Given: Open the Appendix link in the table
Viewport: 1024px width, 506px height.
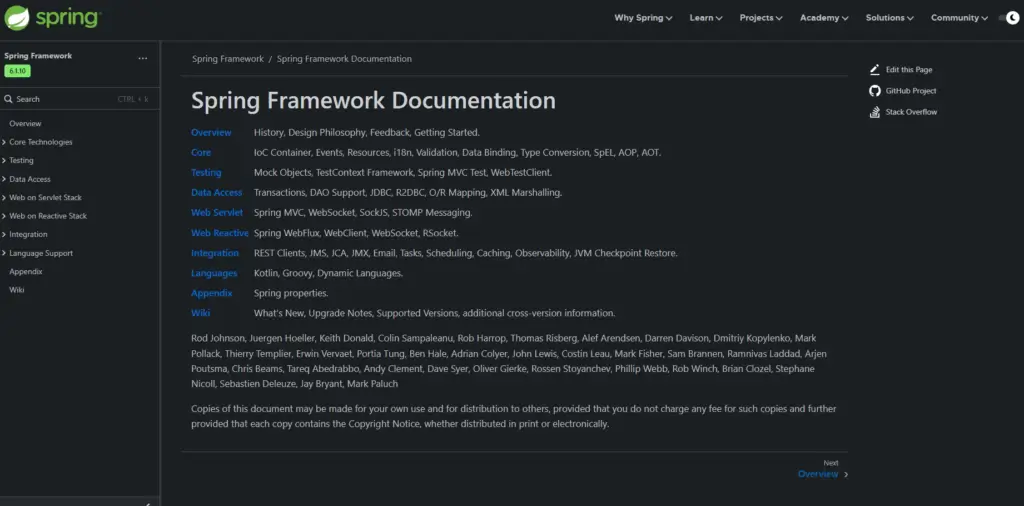Looking at the screenshot, I should click(212, 293).
